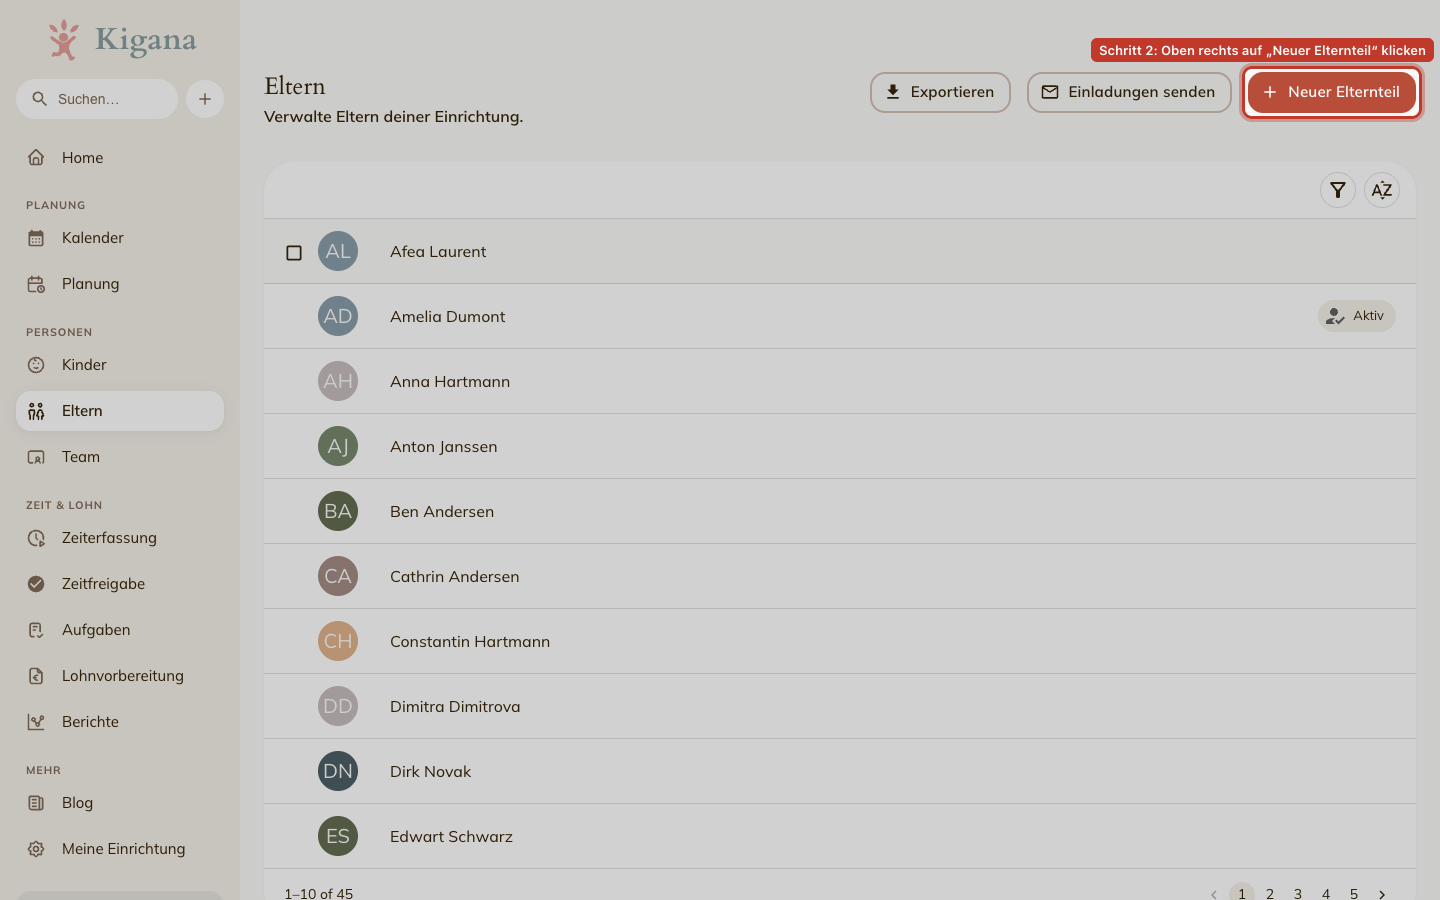Click Exportieren button
This screenshot has height=900, width=1440.
coord(940,92)
